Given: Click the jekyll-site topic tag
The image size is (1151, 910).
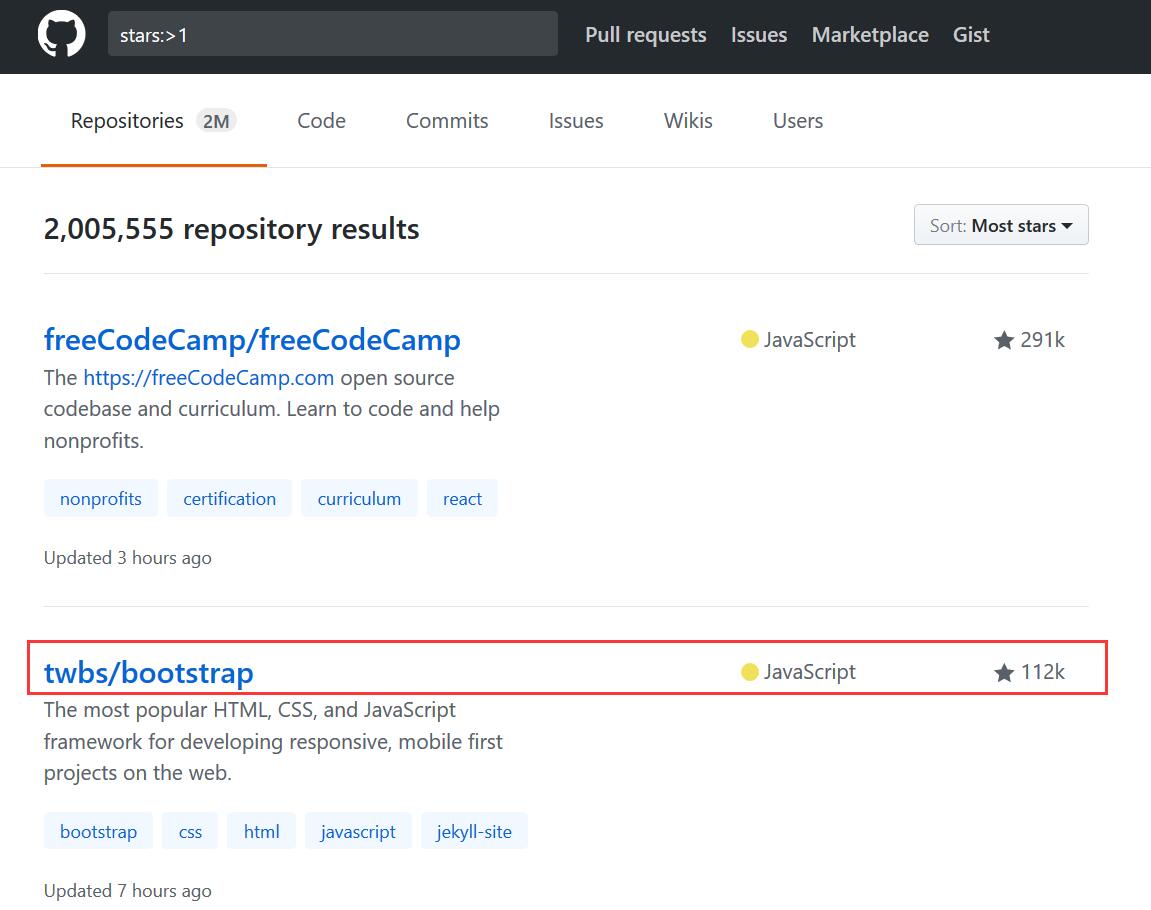Looking at the screenshot, I should (474, 831).
